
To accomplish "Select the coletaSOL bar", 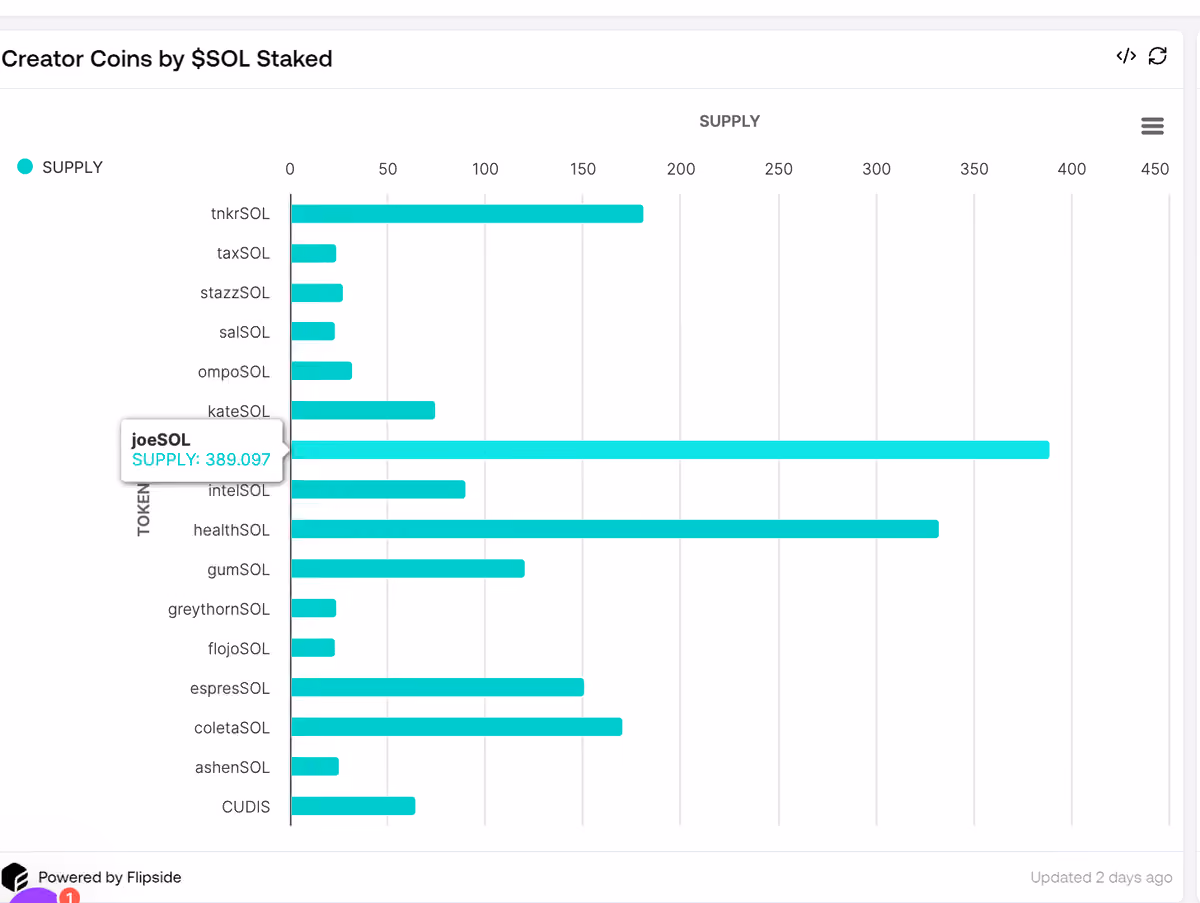I will pos(456,727).
